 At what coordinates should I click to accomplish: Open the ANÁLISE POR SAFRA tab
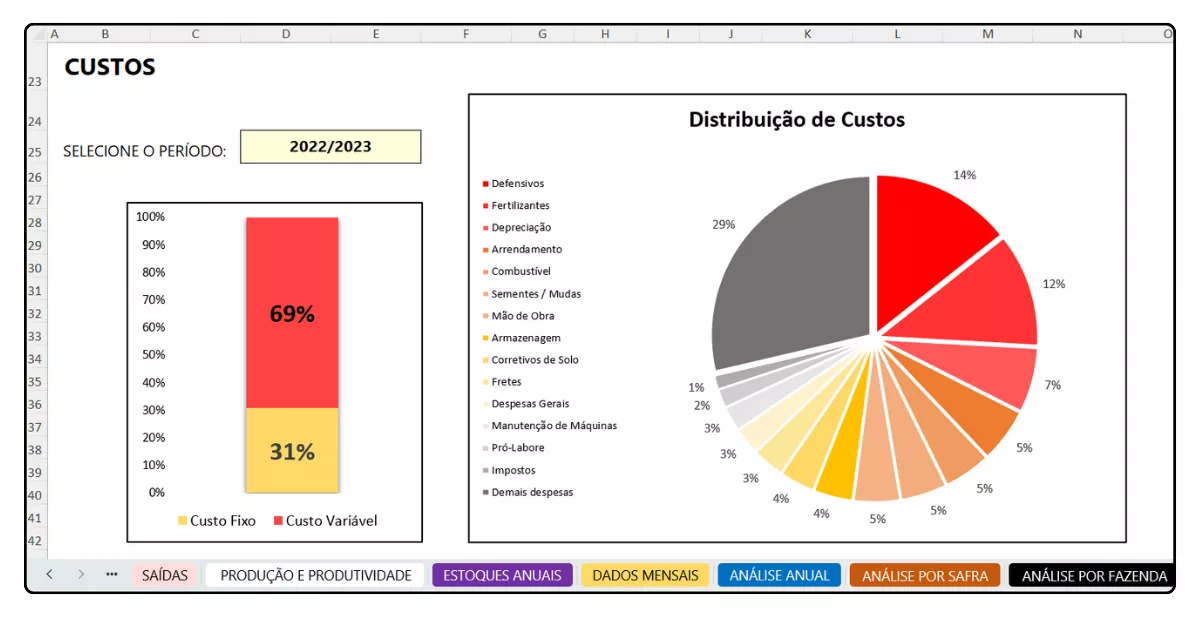[924, 576]
